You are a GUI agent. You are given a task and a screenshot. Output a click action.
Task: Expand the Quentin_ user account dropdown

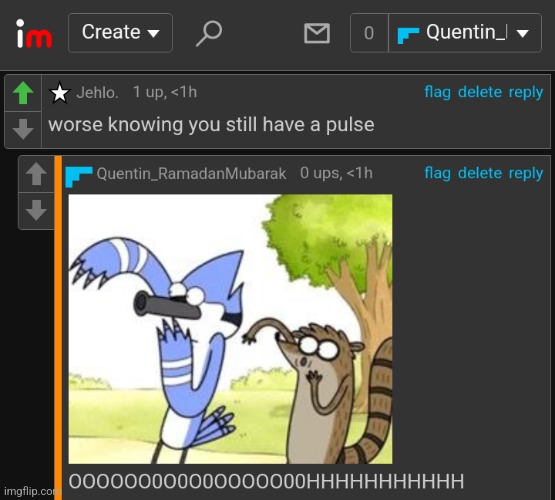tap(465, 33)
